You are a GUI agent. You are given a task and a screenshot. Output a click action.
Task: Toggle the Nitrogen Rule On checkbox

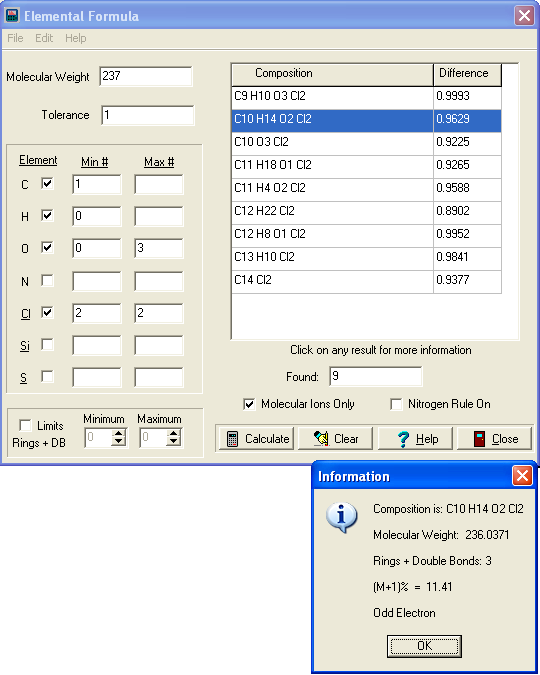click(396, 404)
